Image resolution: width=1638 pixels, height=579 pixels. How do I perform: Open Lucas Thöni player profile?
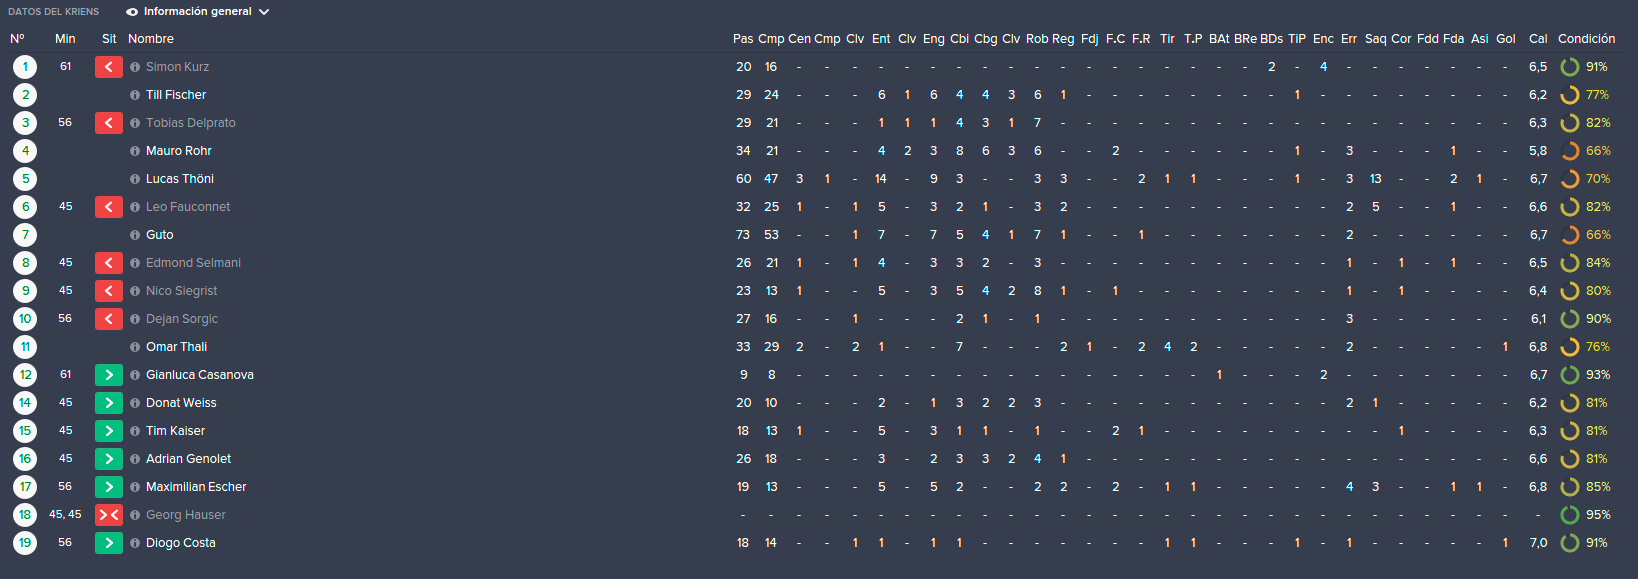(180, 179)
